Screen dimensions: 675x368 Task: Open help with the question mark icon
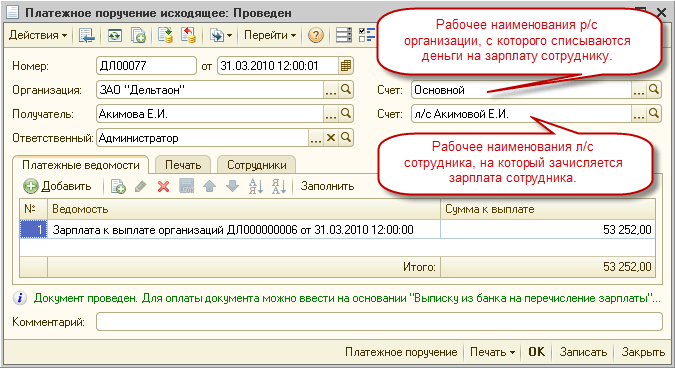click(x=316, y=35)
